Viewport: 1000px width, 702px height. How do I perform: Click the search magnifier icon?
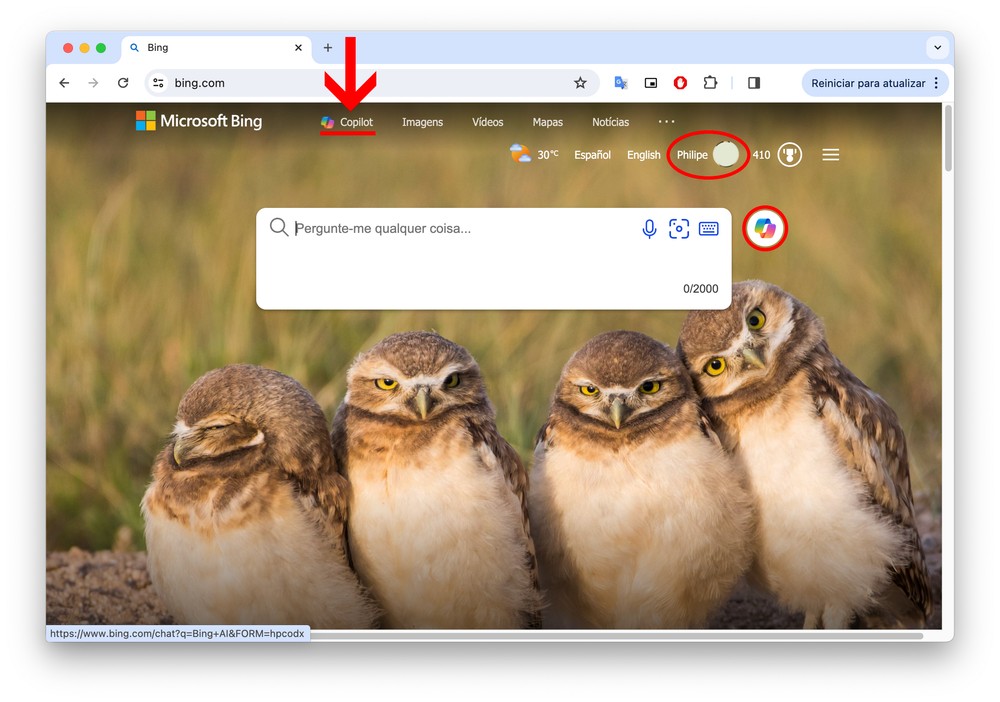point(279,227)
